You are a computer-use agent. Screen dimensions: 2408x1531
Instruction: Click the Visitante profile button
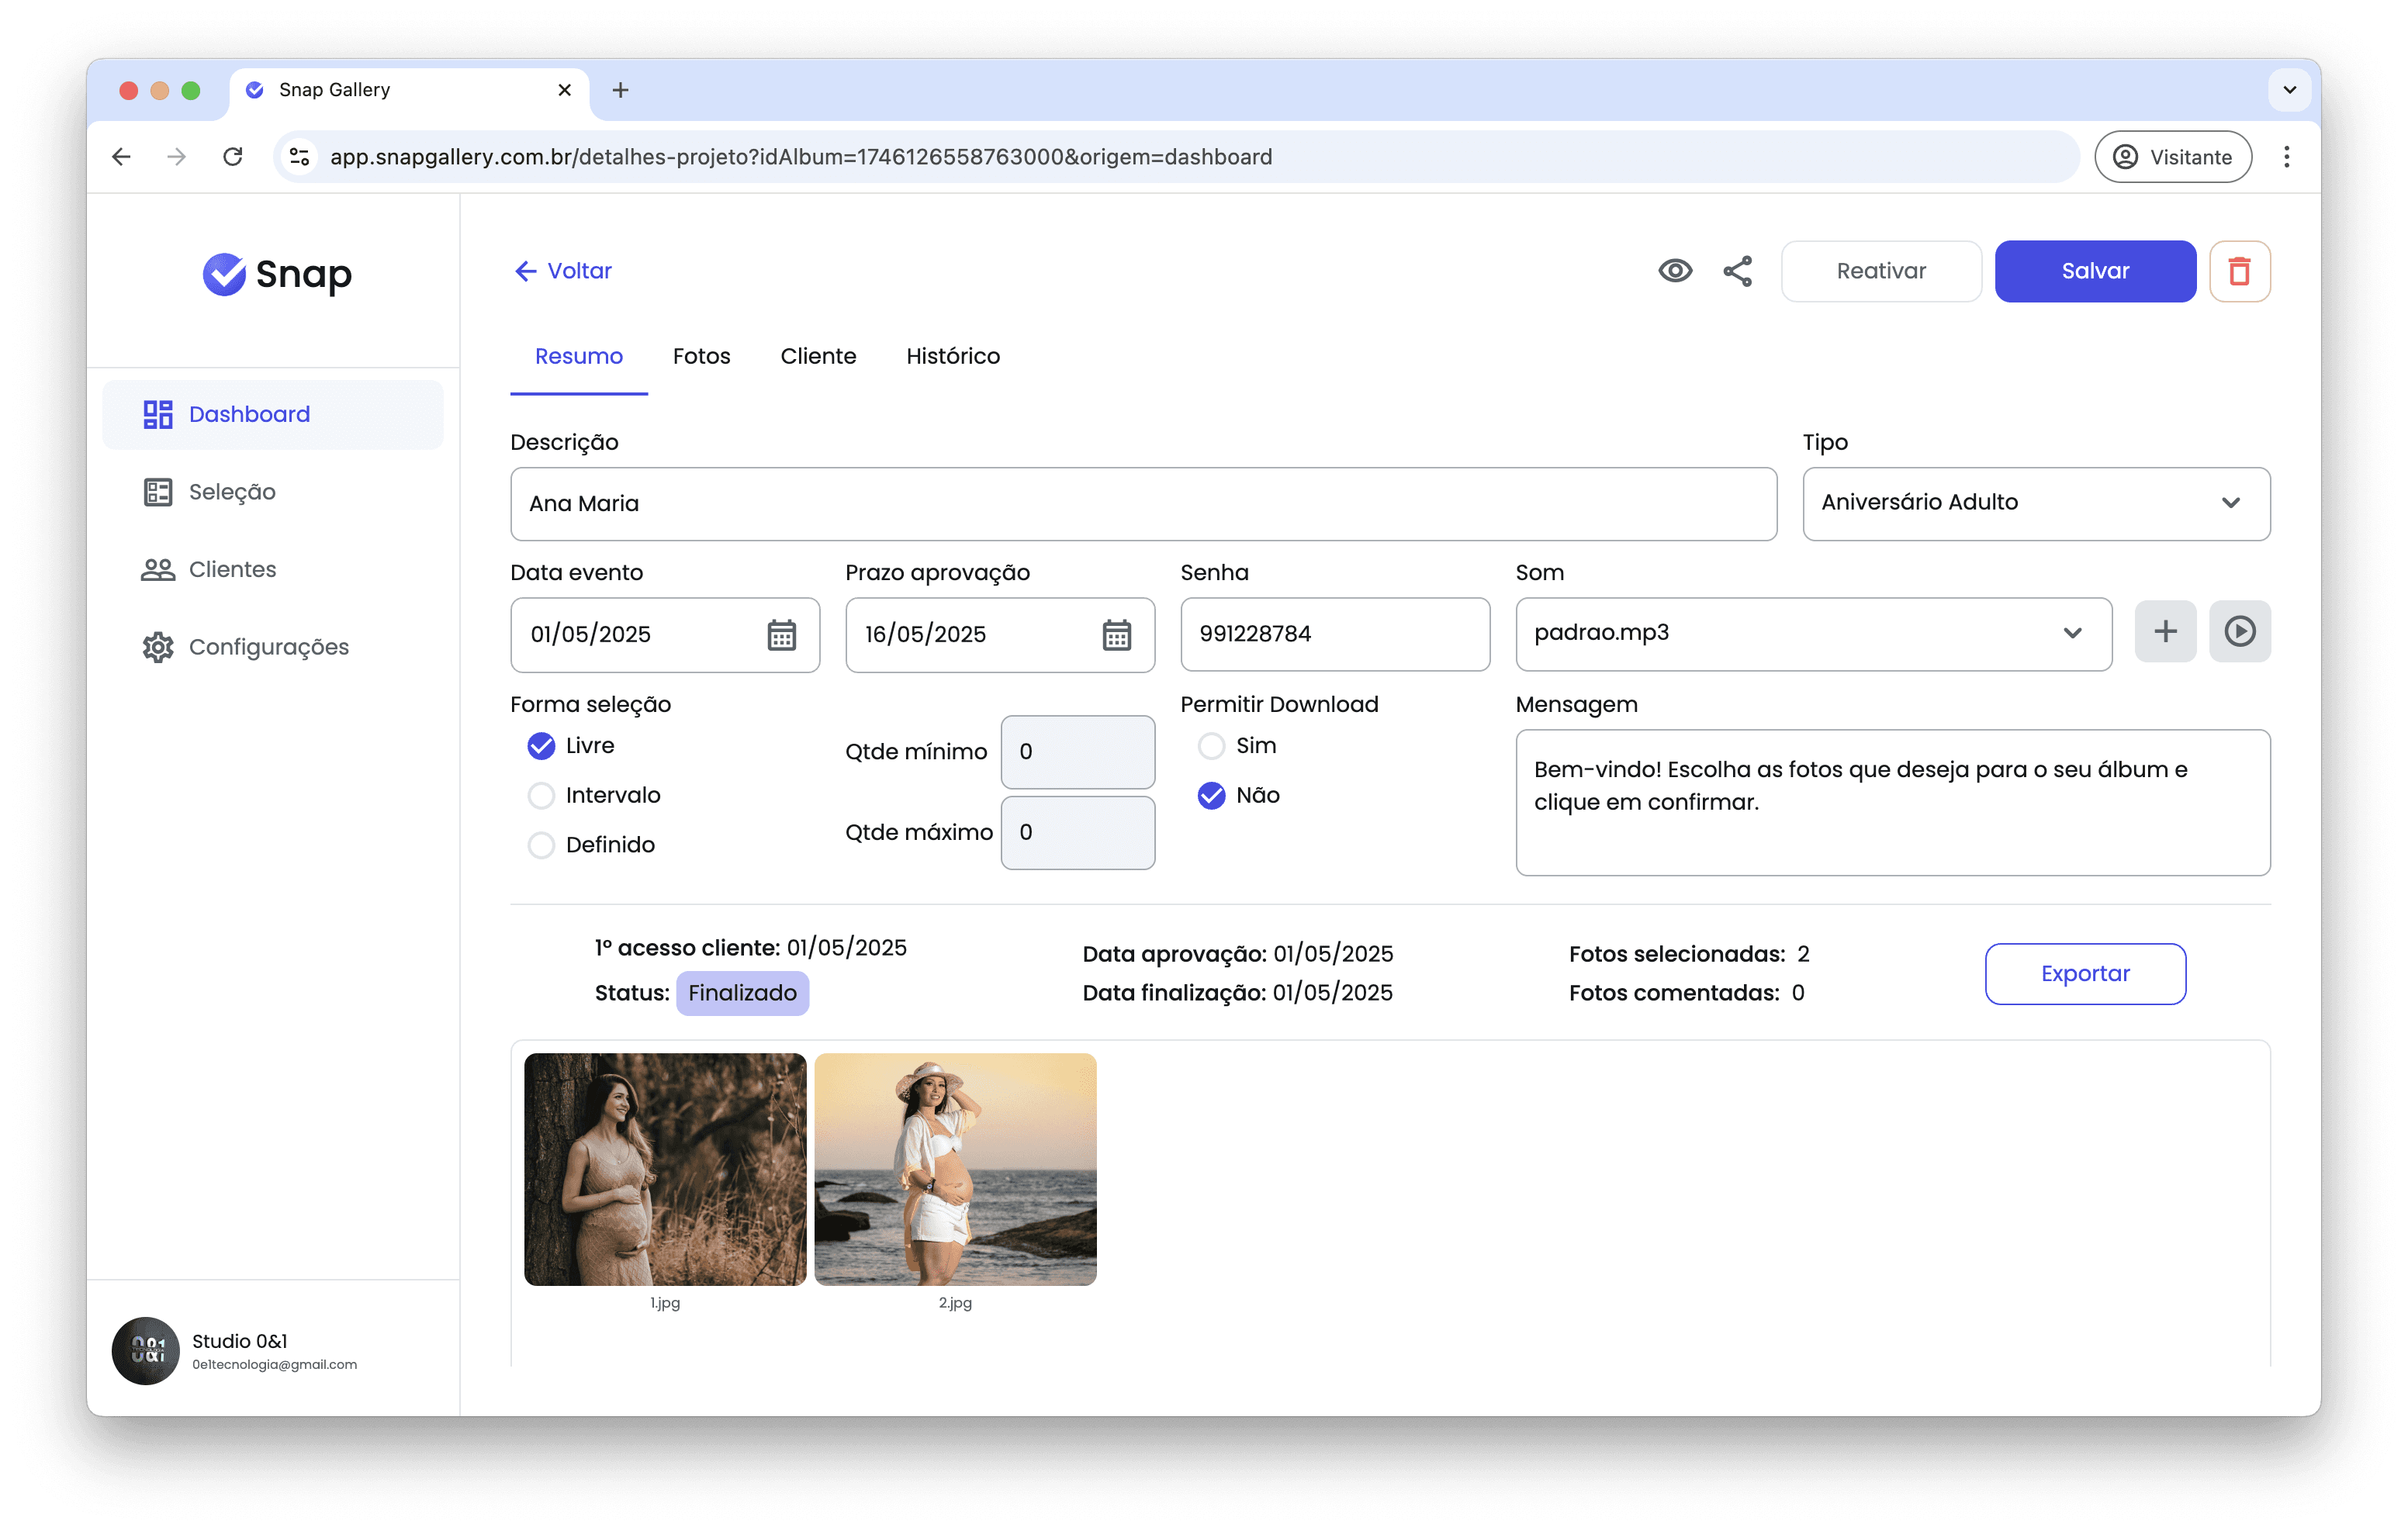point(2172,157)
